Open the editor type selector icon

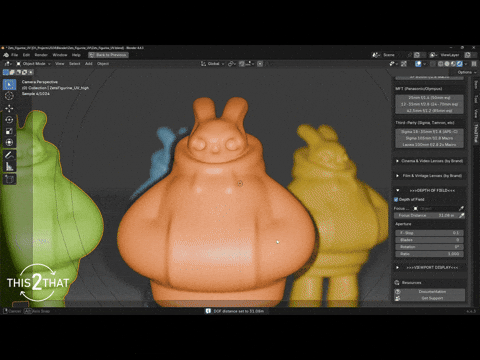8,64
